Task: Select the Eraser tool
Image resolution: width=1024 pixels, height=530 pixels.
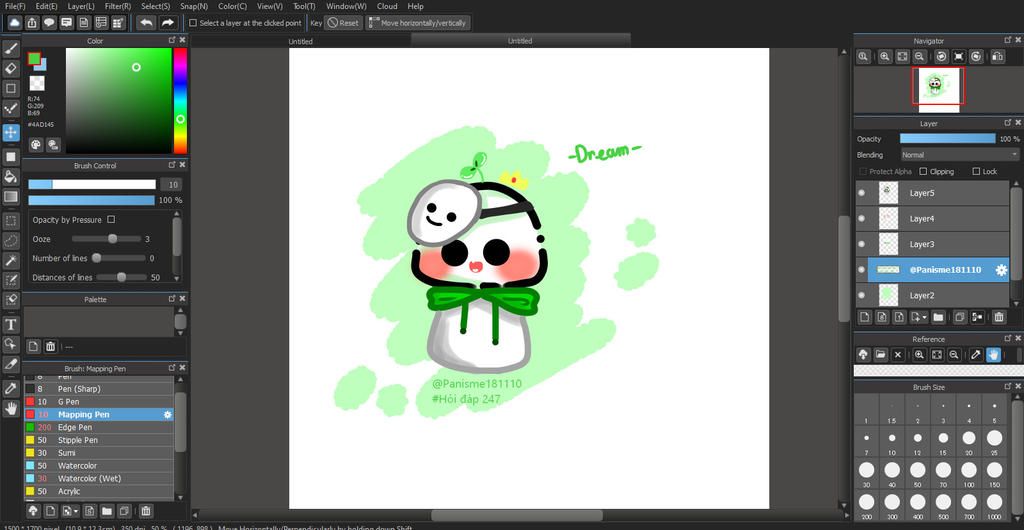Action: (10, 69)
